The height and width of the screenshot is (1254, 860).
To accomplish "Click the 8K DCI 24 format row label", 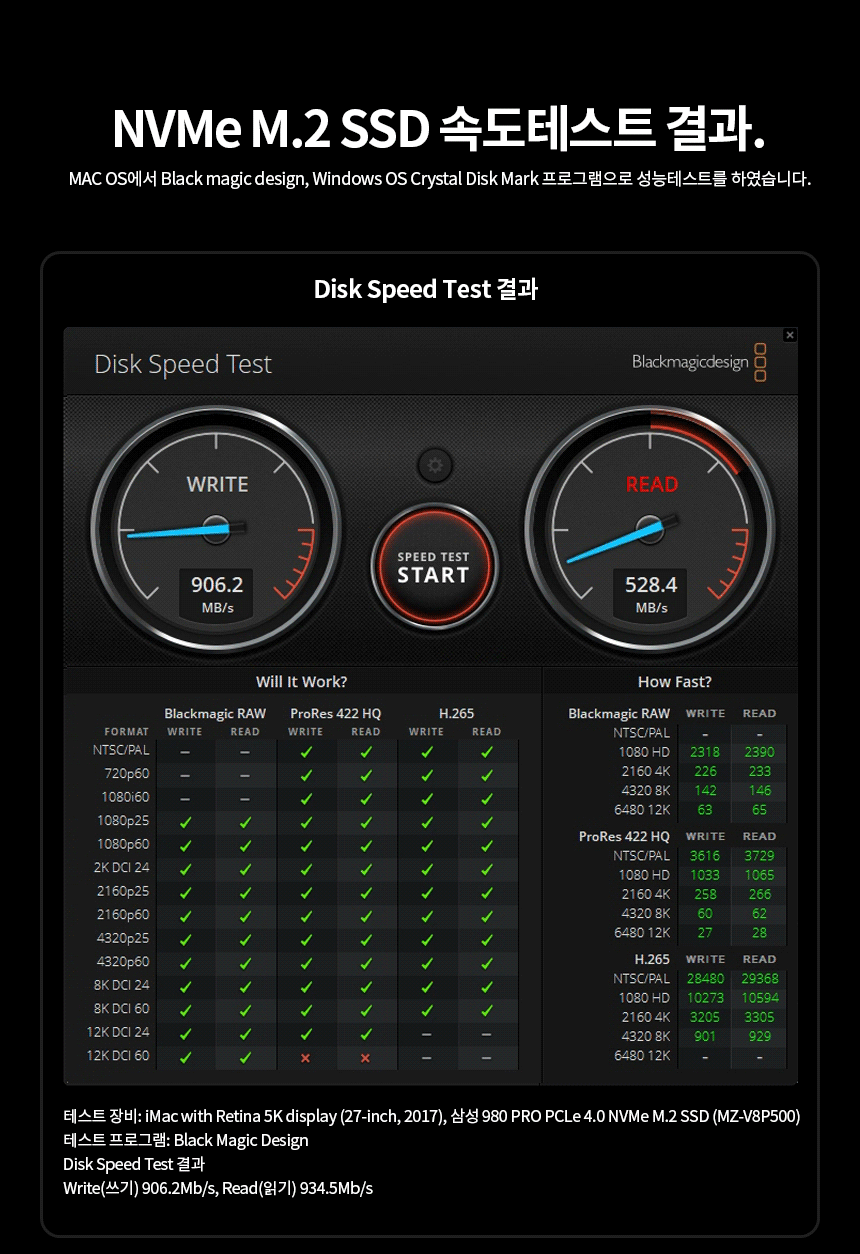I will tap(122, 985).
